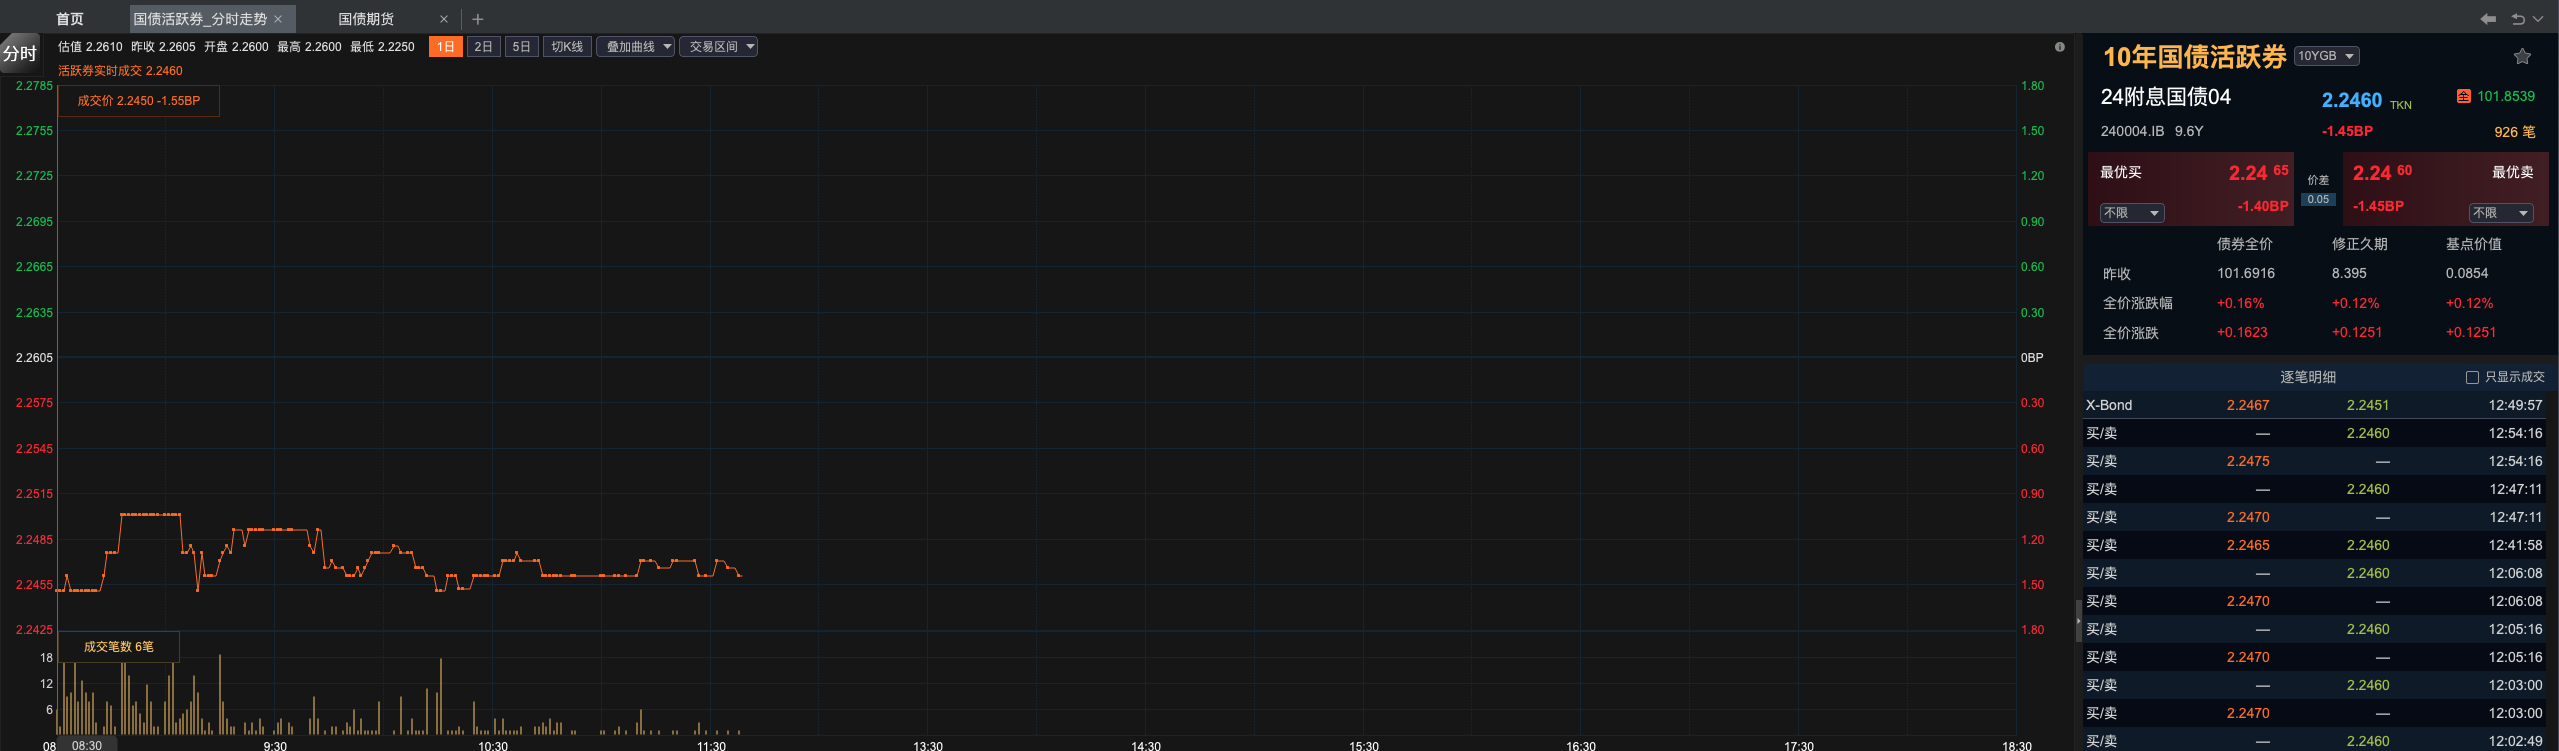Click the panel collapse handle beside the chart
This screenshot has width=2559, height=751.
(x=2078, y=621)
